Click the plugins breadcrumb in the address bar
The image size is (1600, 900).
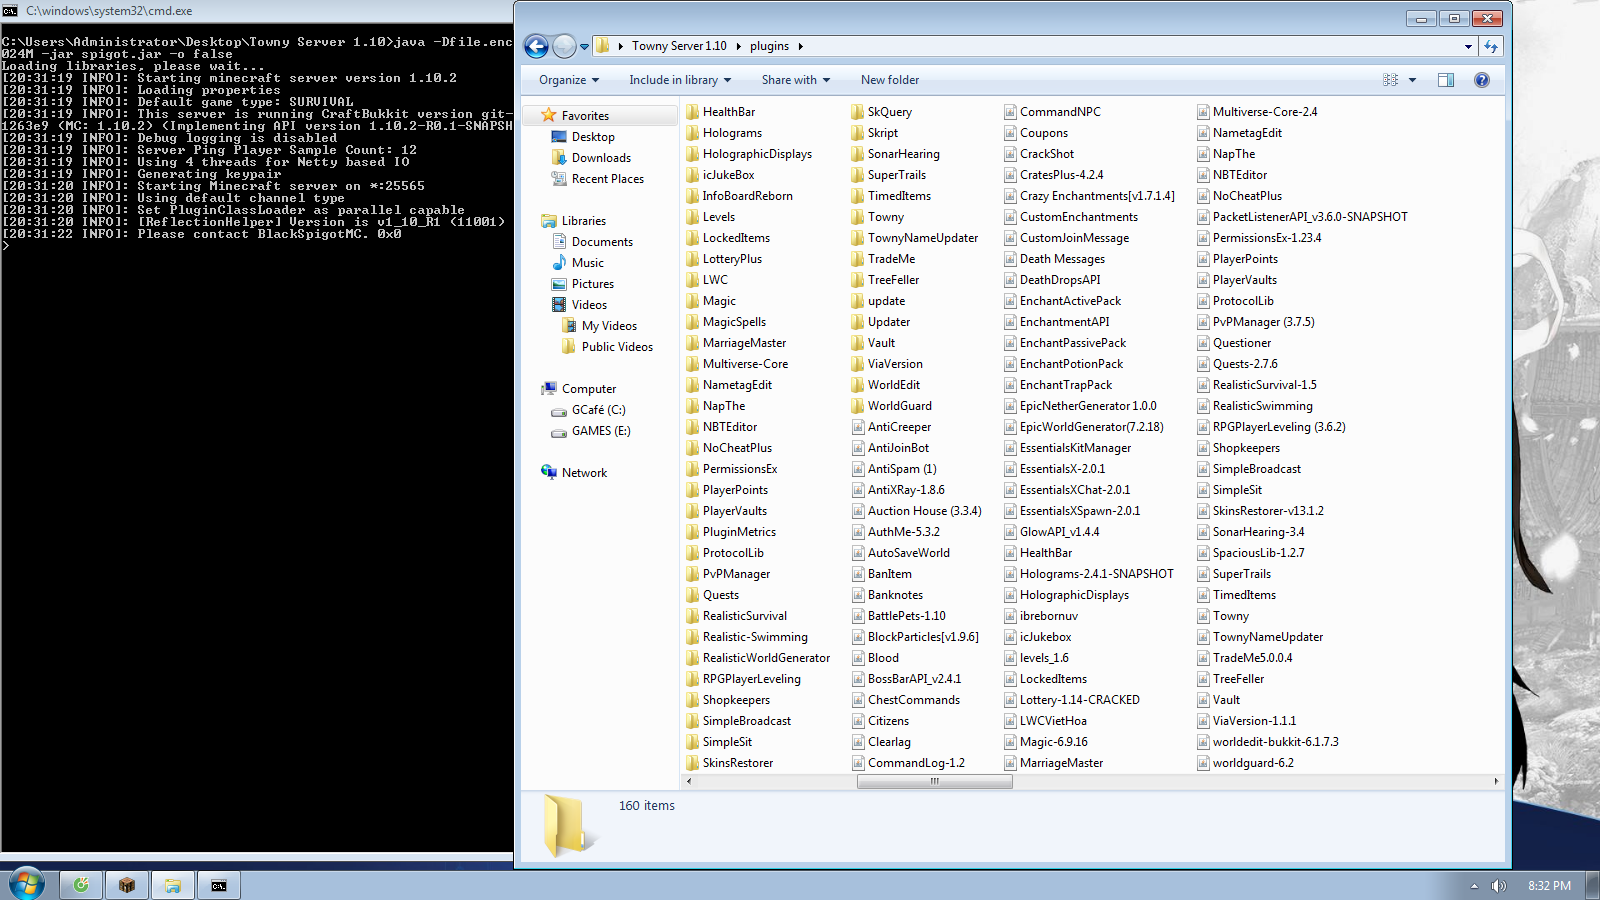769,46
